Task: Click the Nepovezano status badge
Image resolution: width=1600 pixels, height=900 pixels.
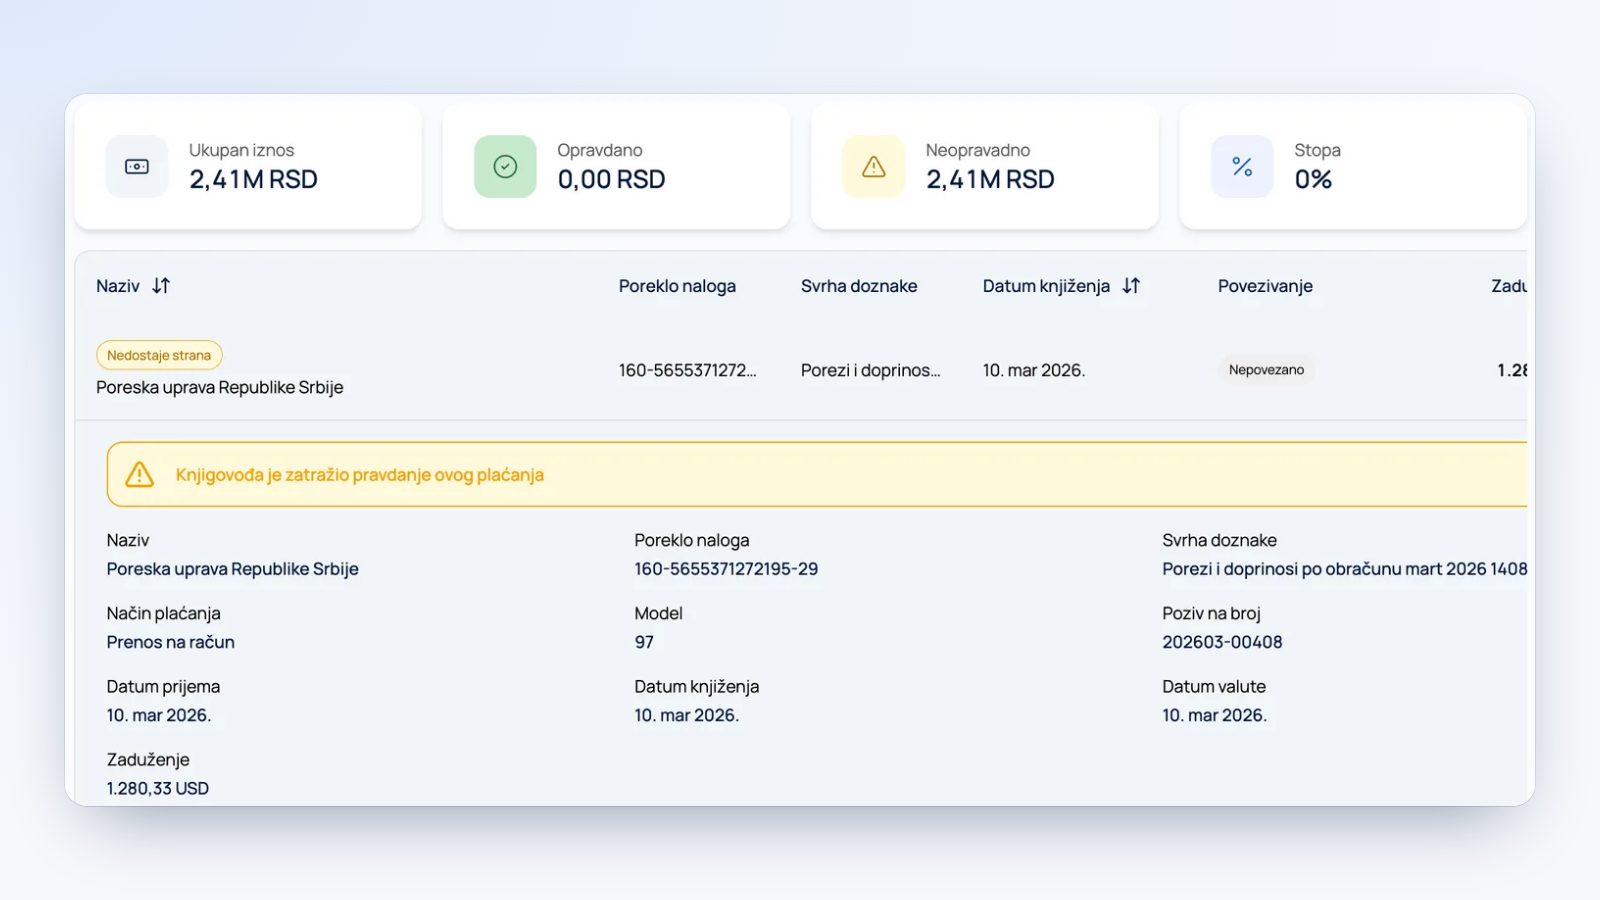Action: 1266,370
